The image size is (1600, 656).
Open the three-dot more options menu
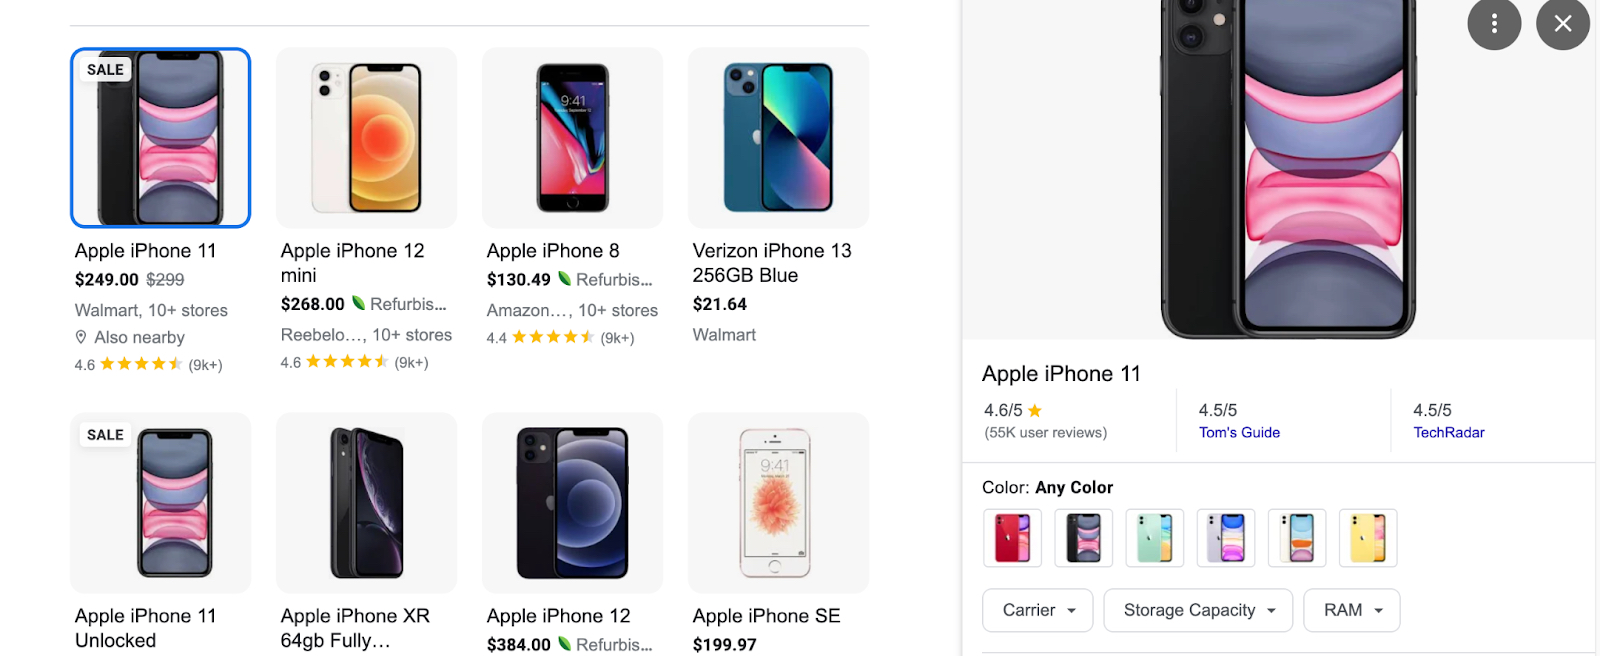pos(1494,23)
